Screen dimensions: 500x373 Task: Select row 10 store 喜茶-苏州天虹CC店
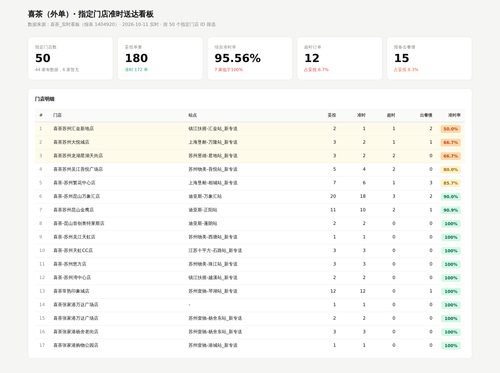73,250
